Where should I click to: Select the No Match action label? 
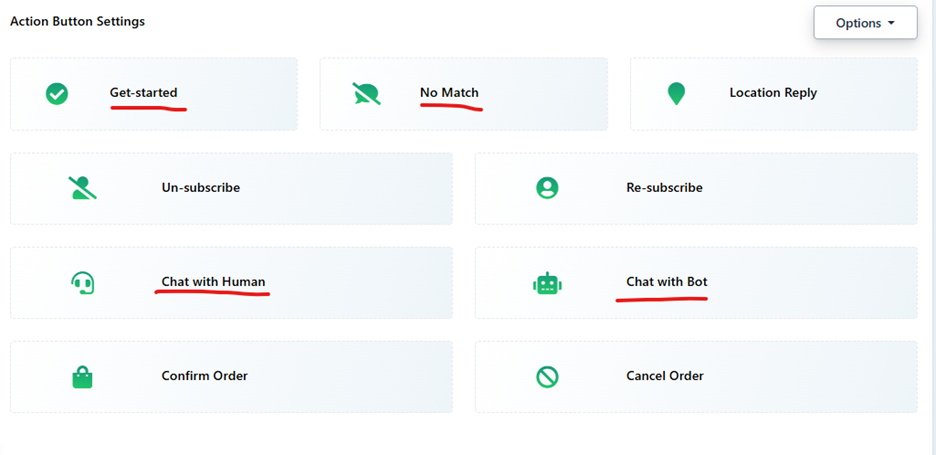449,93
